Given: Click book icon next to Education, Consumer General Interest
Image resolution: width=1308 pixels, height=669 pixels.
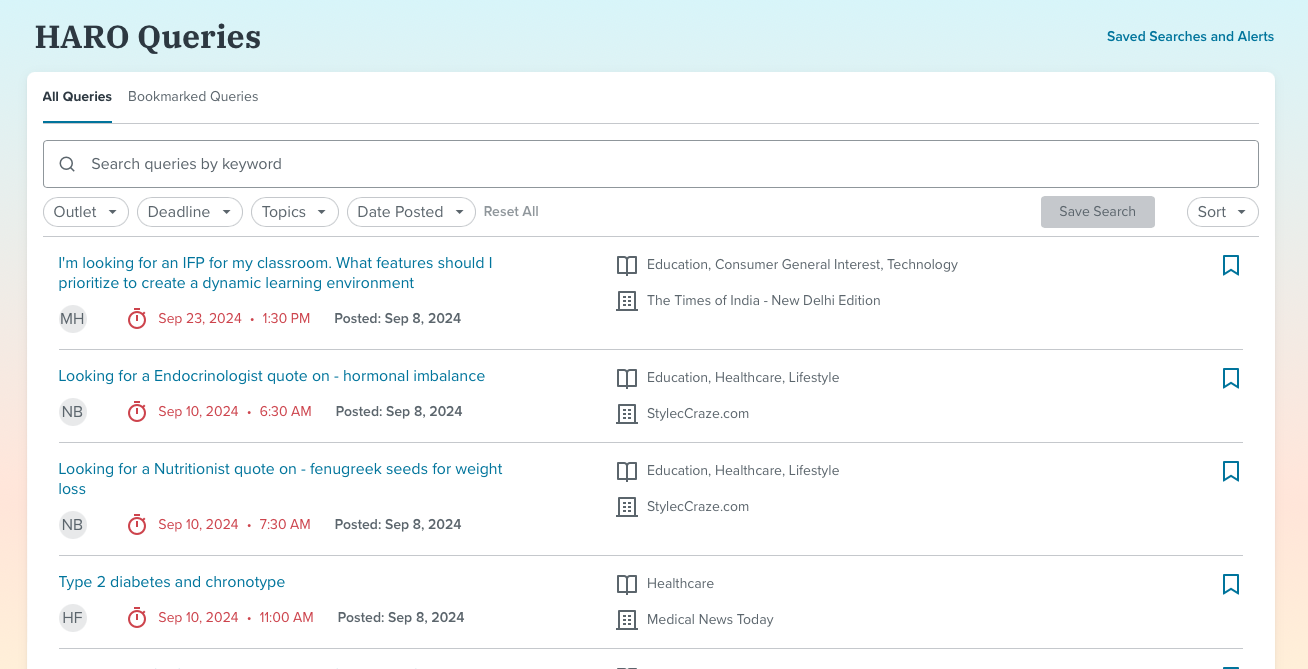Looking at the screenshot, I should [627, 265].
